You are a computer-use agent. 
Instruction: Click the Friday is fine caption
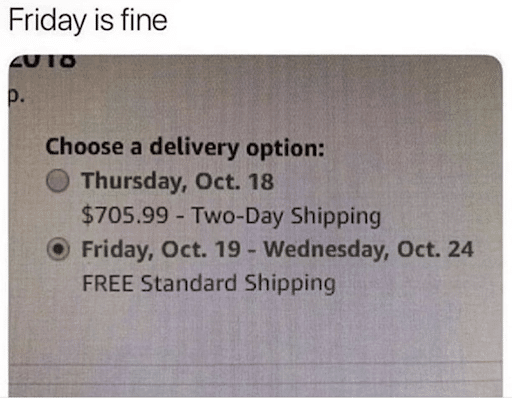pyautogui.click(x=88, y=21)
